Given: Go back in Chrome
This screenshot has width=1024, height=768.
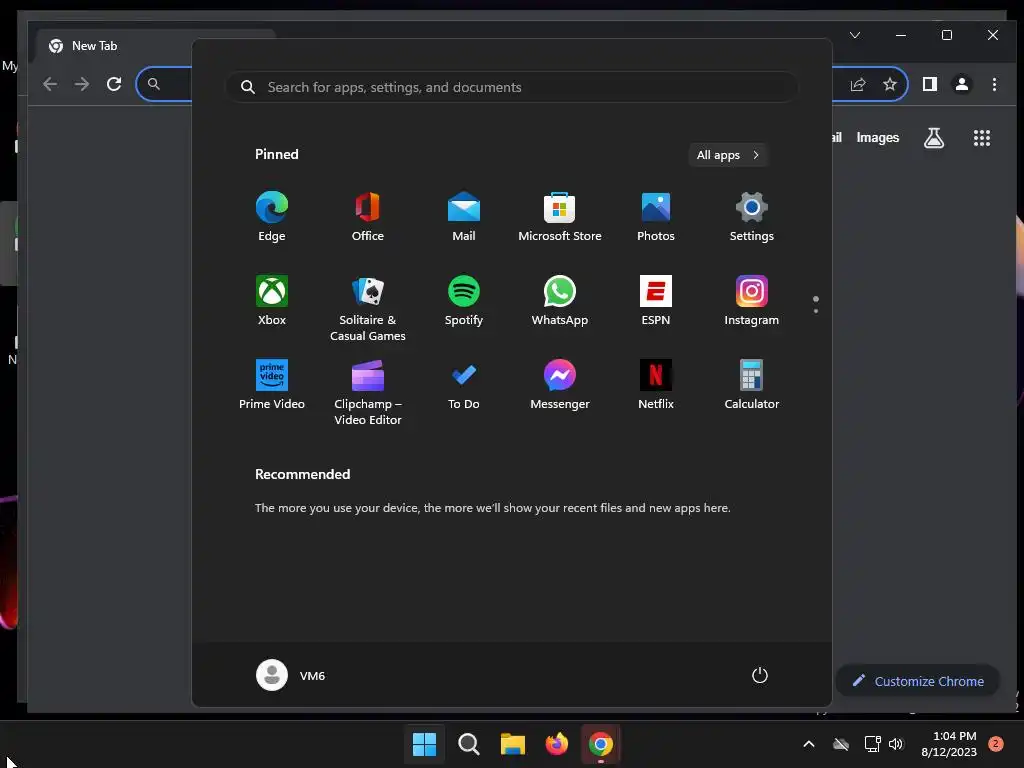Looking at the screenshot, I should (x=50, y=84).
